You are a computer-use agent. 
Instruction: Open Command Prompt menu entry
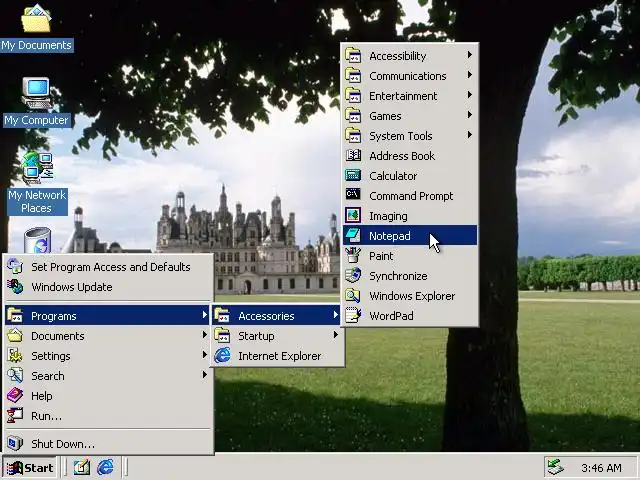tap(410, 196)
